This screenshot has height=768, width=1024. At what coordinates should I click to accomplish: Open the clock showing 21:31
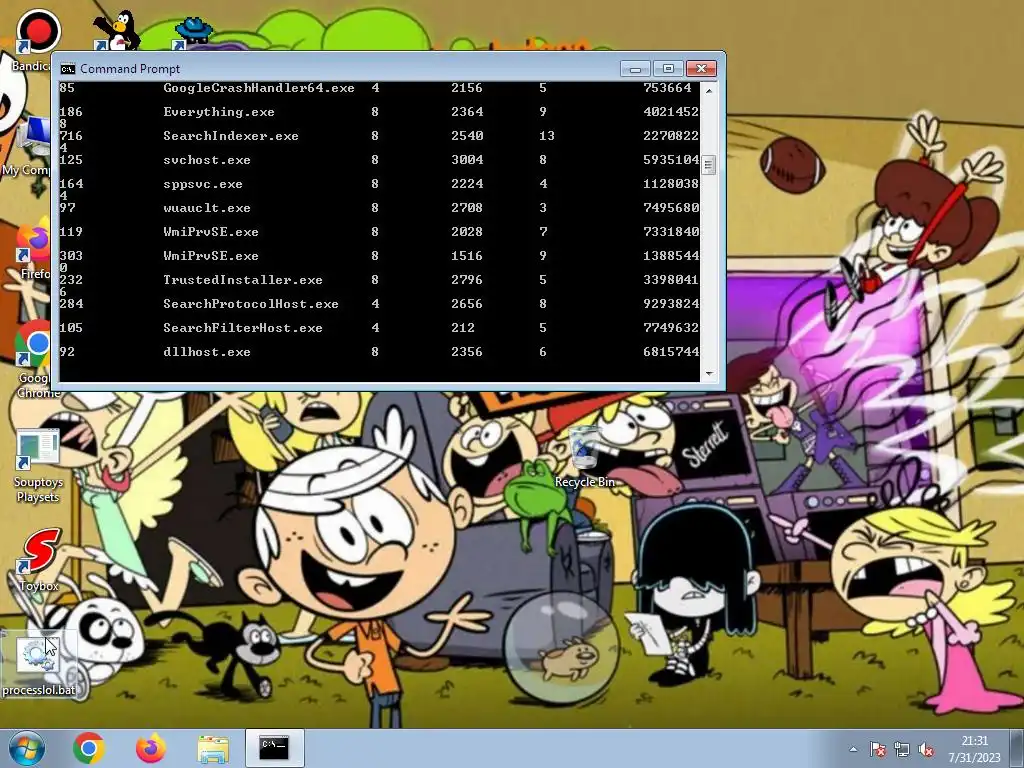coord(974,749)
